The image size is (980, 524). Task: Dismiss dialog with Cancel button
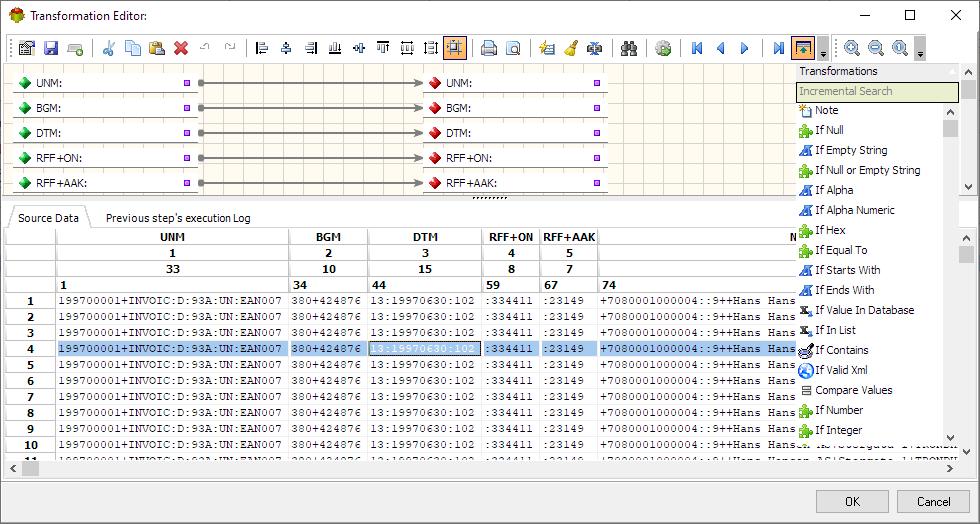(933, 501)
